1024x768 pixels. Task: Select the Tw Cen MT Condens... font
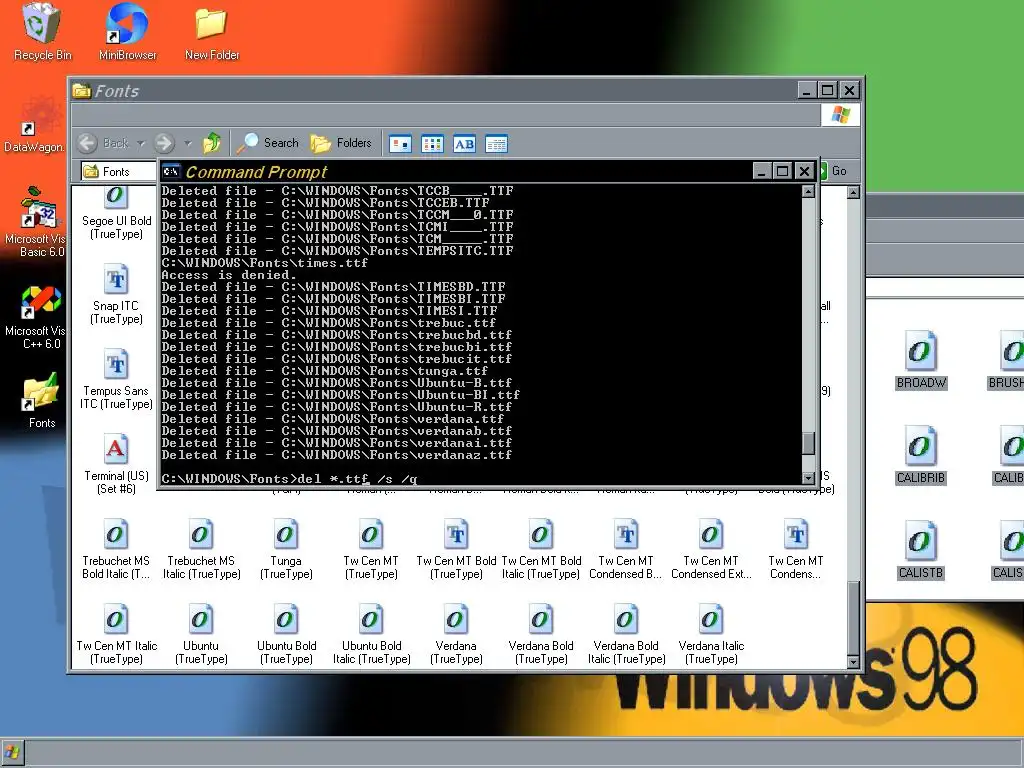pos(795,549)
